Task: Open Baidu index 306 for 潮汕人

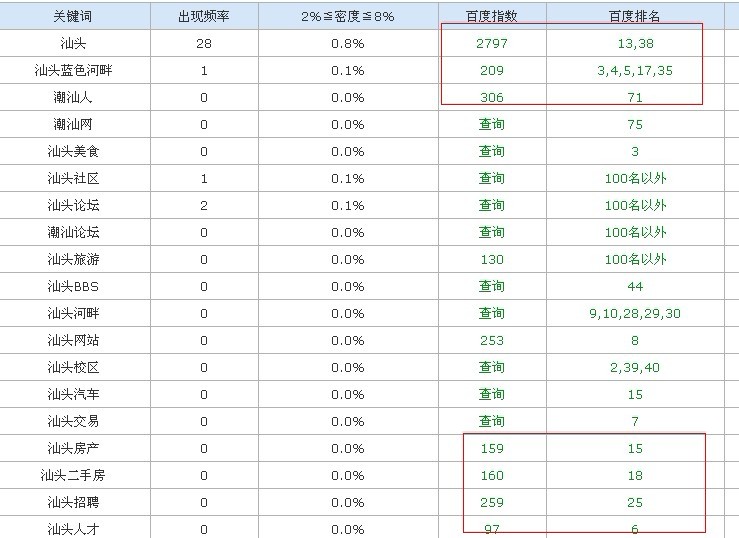Action: pyautogui.click(x=492, y=98)
